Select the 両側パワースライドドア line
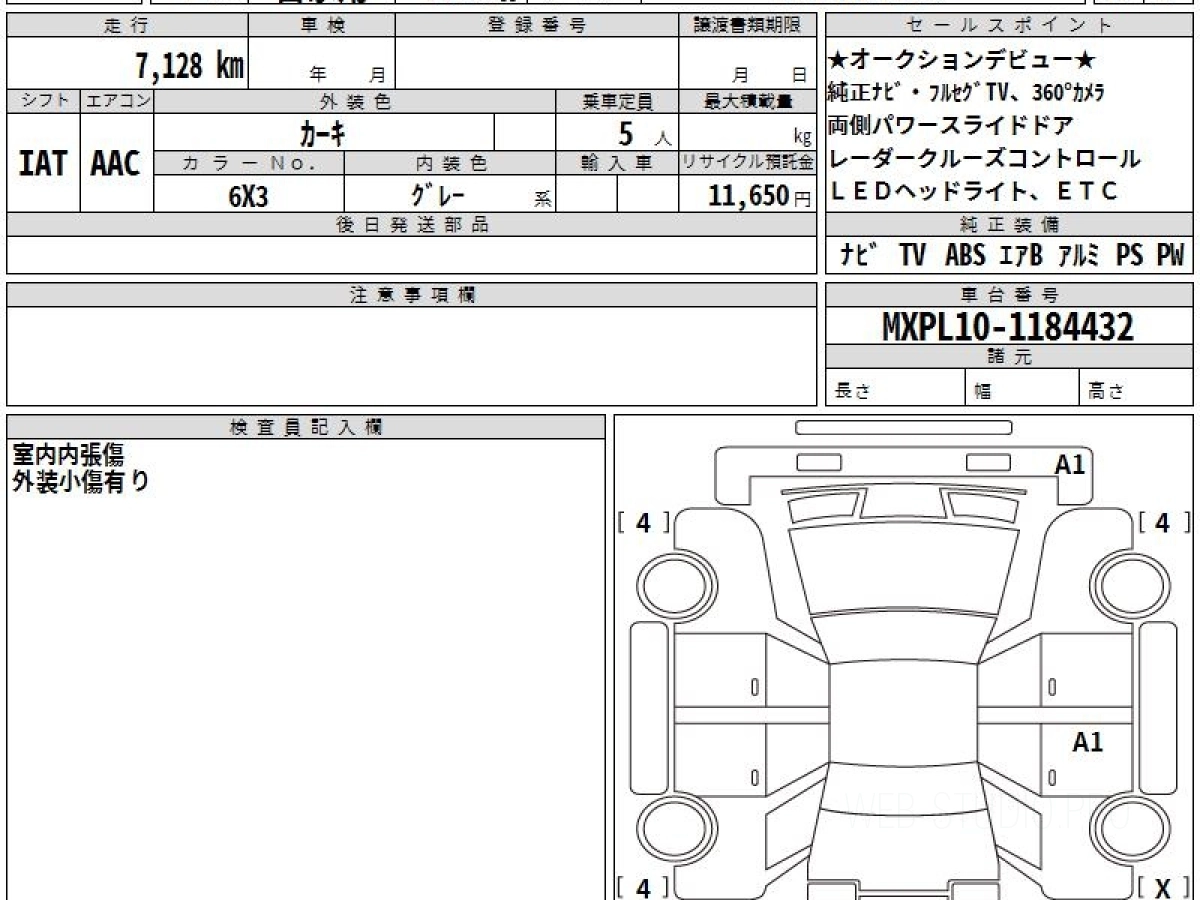Screen dimensions: 1200x900 tap(951, 126)
